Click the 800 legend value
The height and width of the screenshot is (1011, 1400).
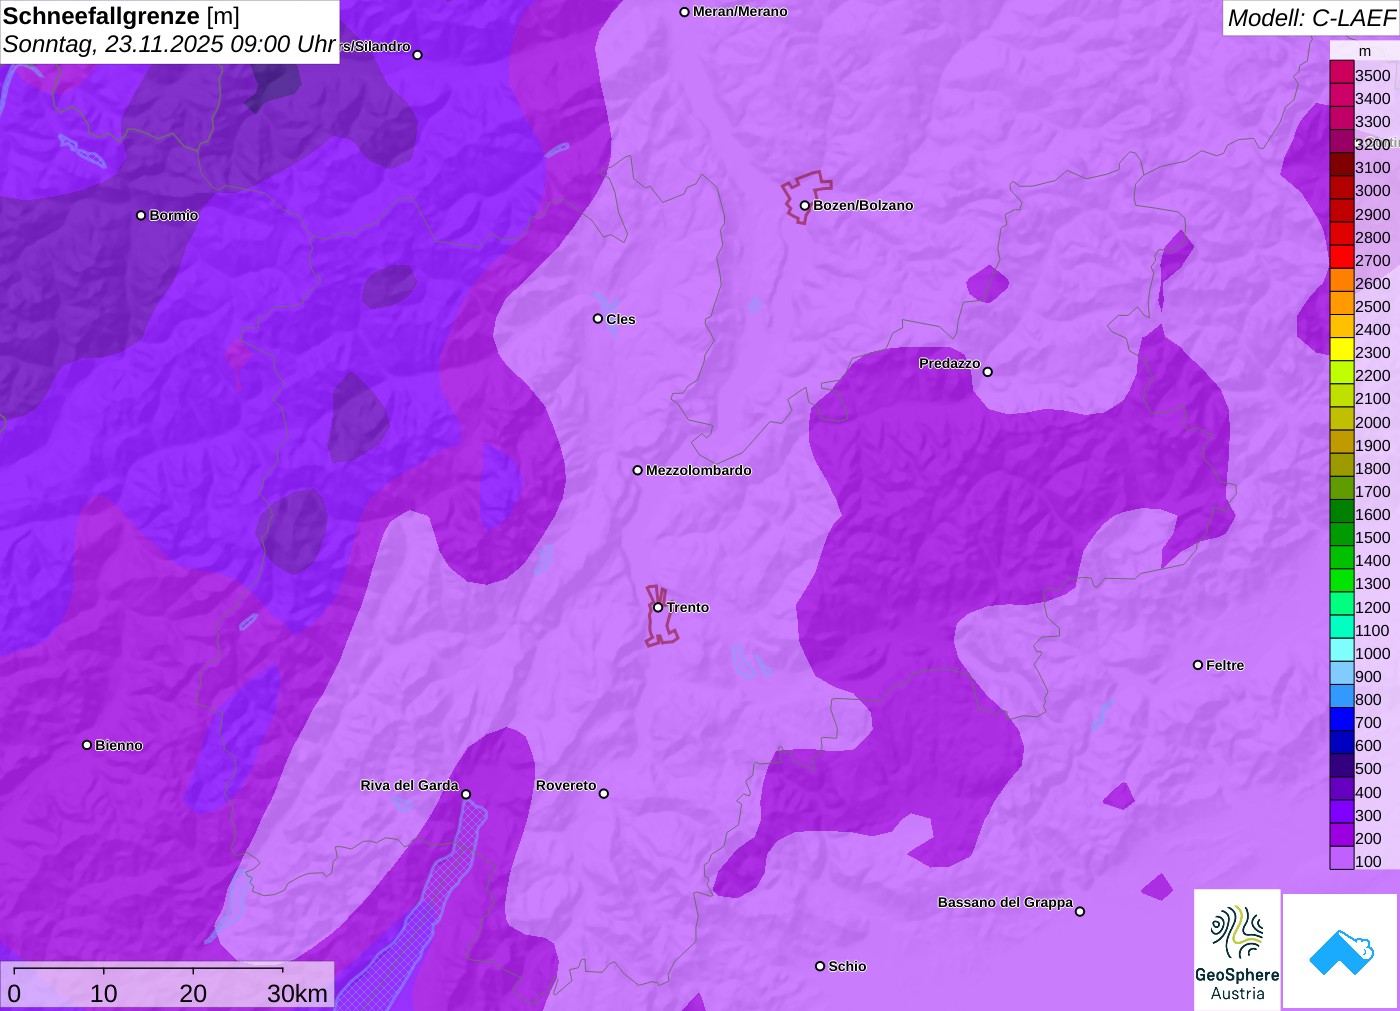coord(1368,699)
